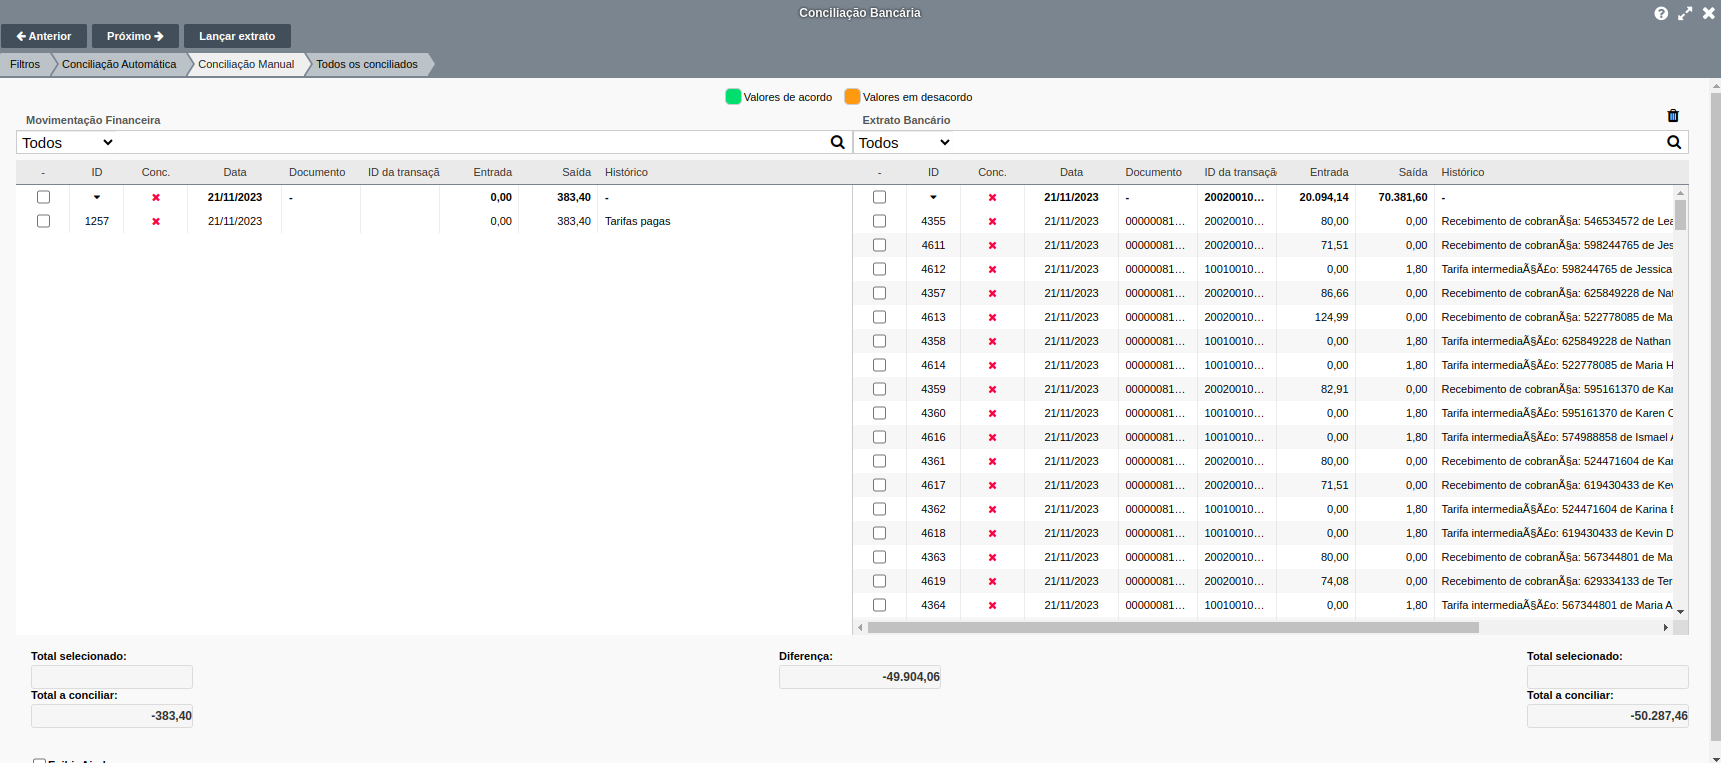Click red X status for row 4362
The image size is (1721, 763).
pos(992,509)
